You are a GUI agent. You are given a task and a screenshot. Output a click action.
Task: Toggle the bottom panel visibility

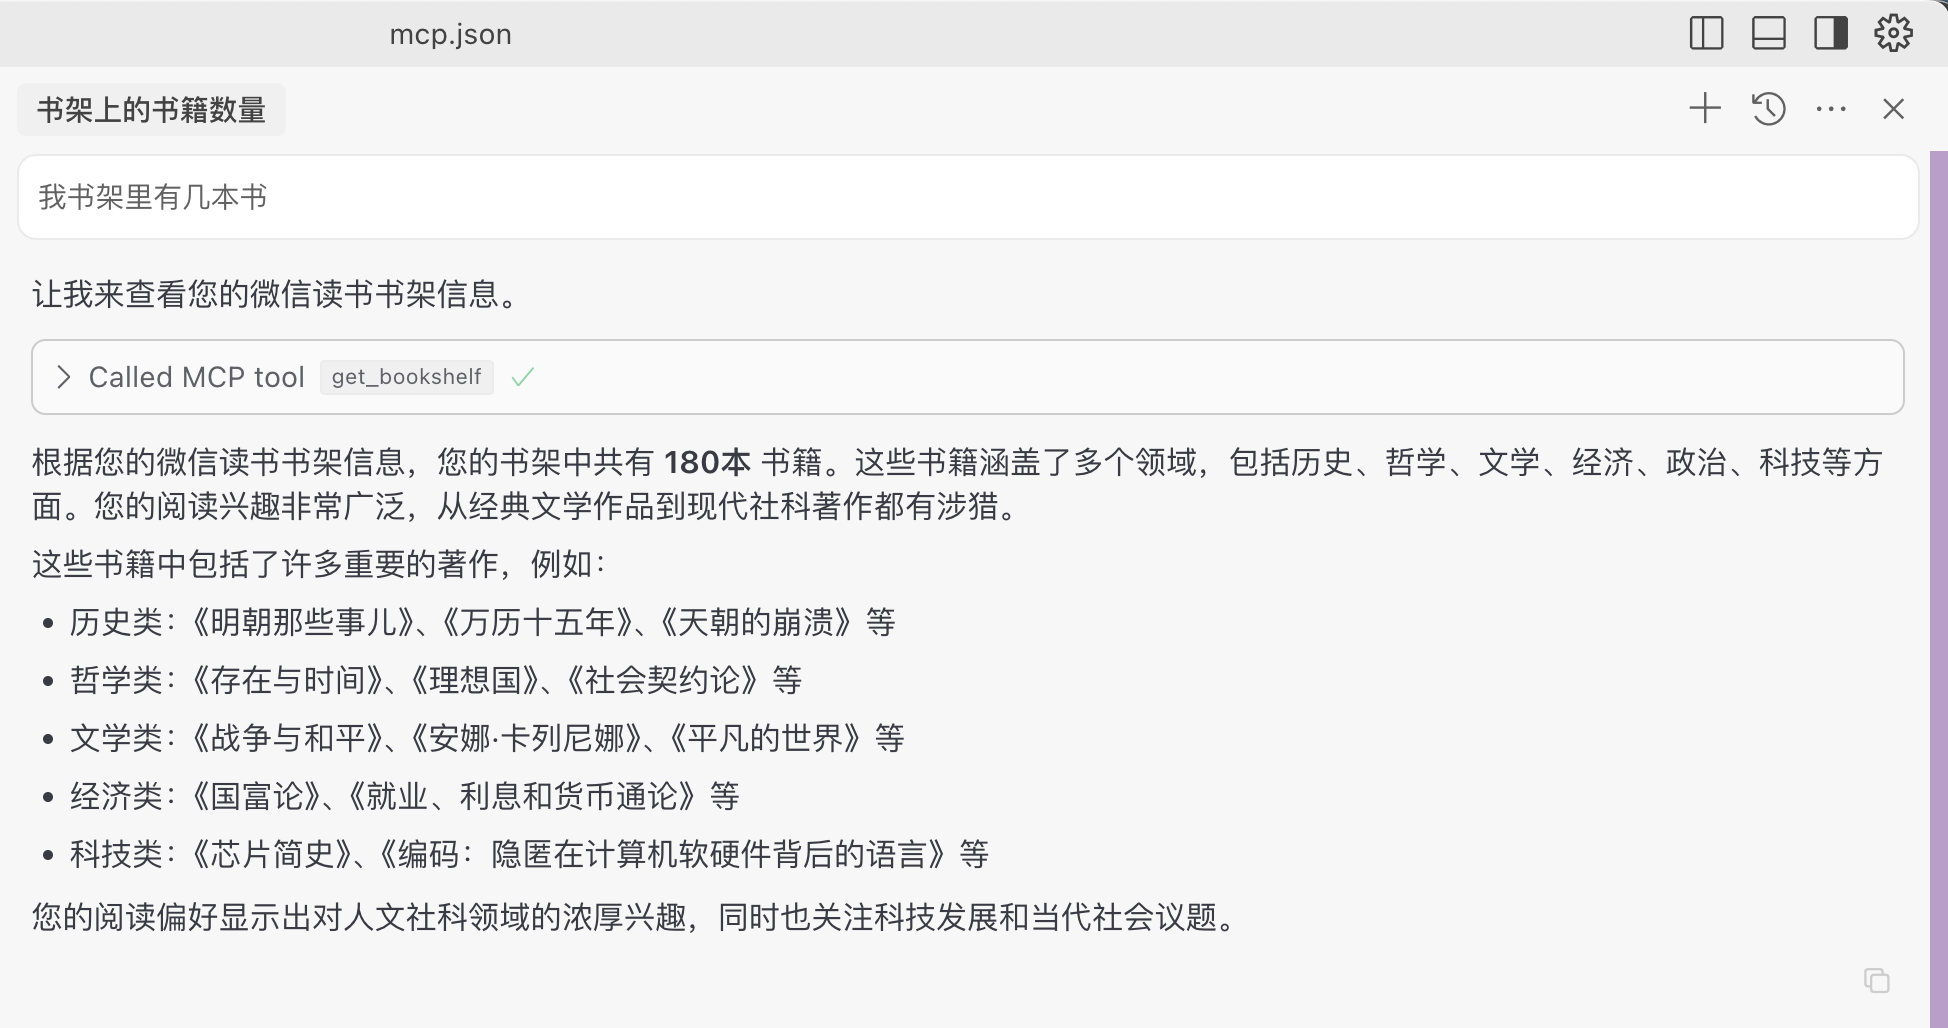1768,33
